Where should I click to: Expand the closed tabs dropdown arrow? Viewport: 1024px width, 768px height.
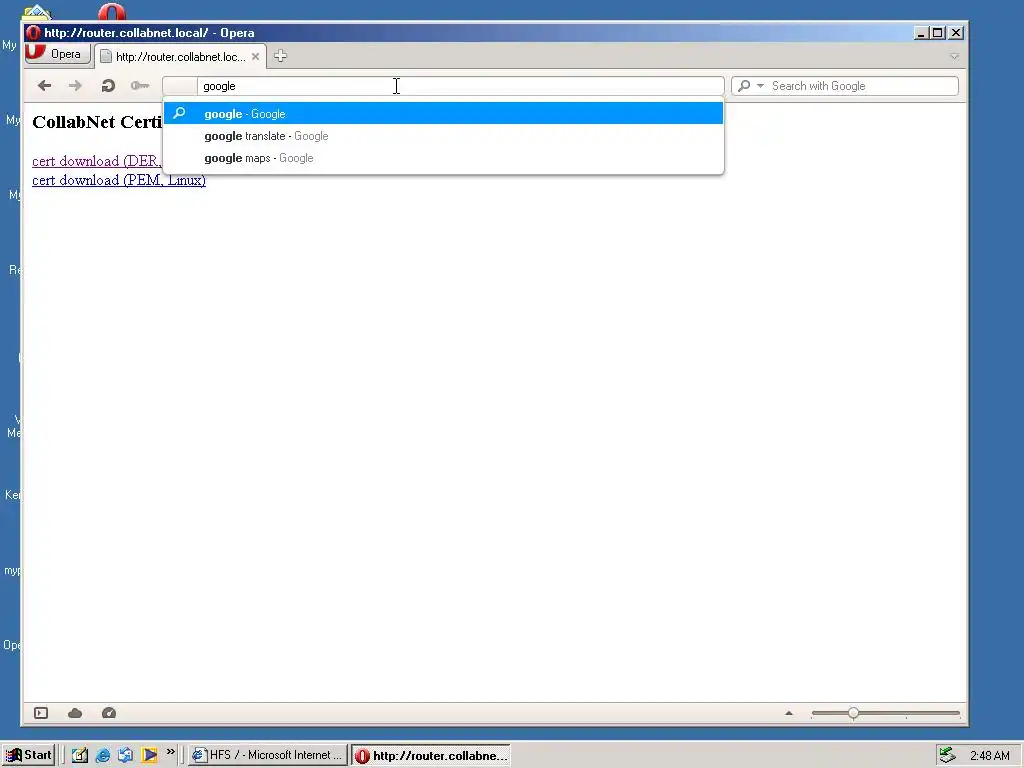pyautogui.click(x=954, y=57)
